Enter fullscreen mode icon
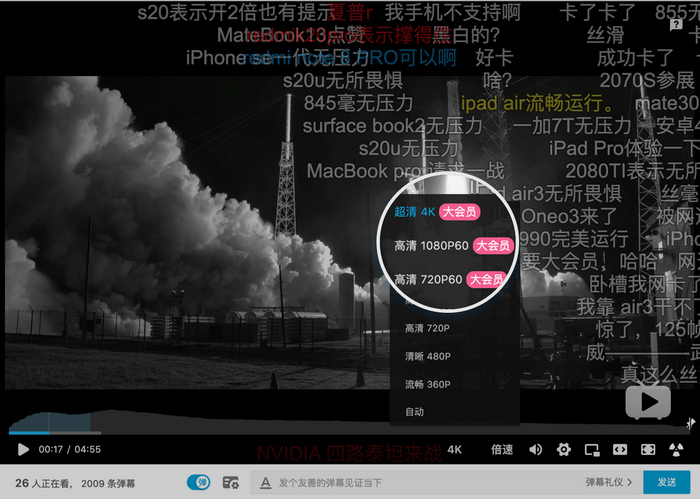Image resolution: width=700 pixels, height=499 pixels. 648,449
